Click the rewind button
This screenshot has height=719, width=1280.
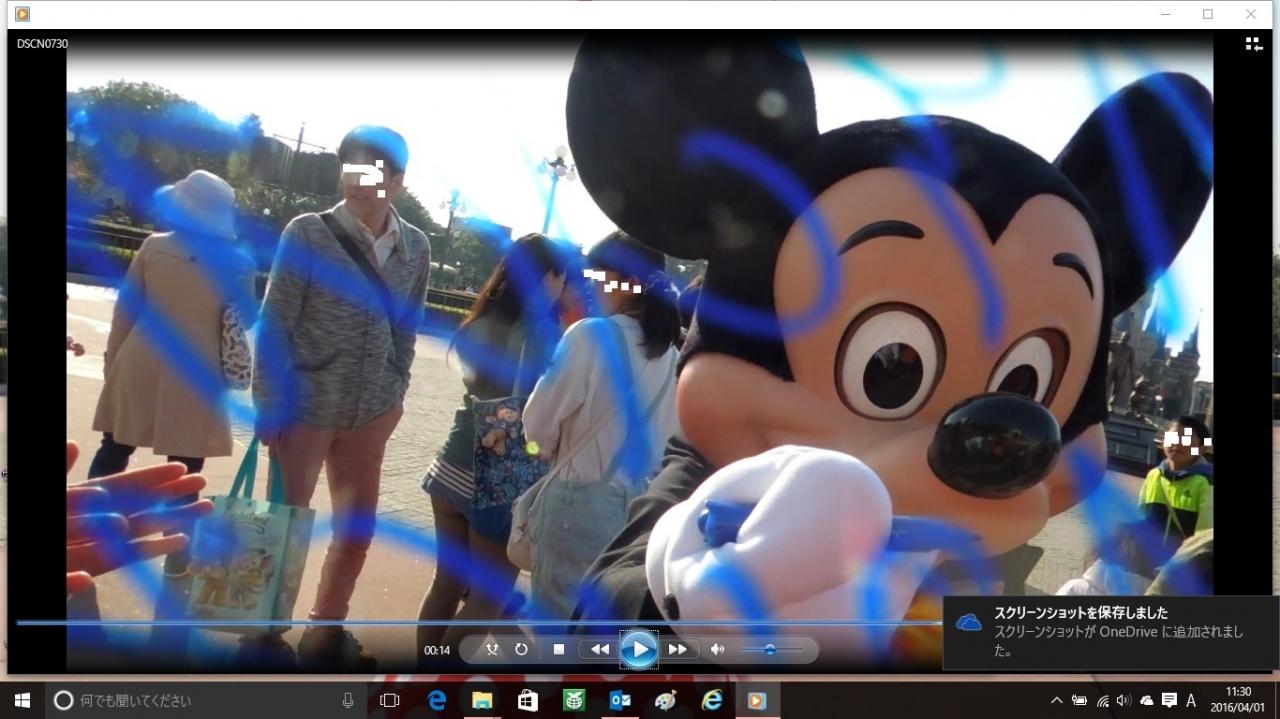tap(600, 649)
